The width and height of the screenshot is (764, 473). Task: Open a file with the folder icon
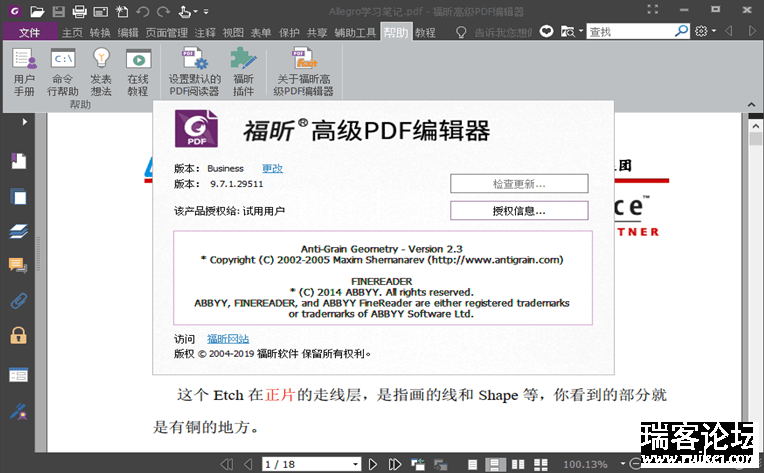(x=37, y=11)
